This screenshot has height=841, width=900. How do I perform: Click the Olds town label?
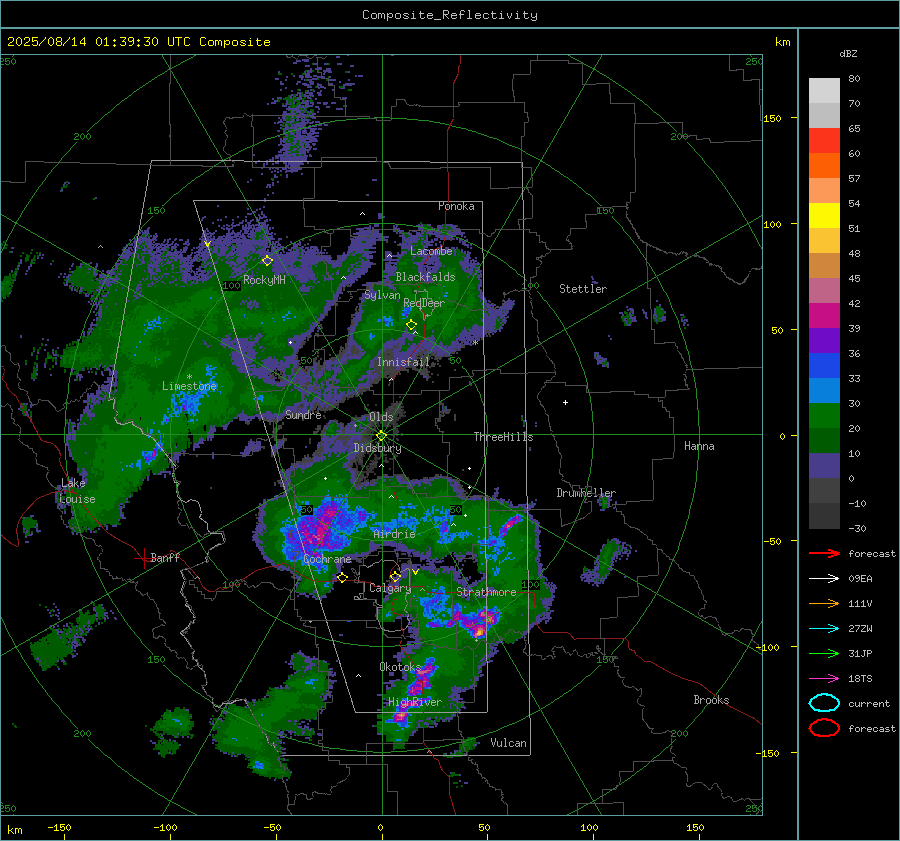point(381,417)
